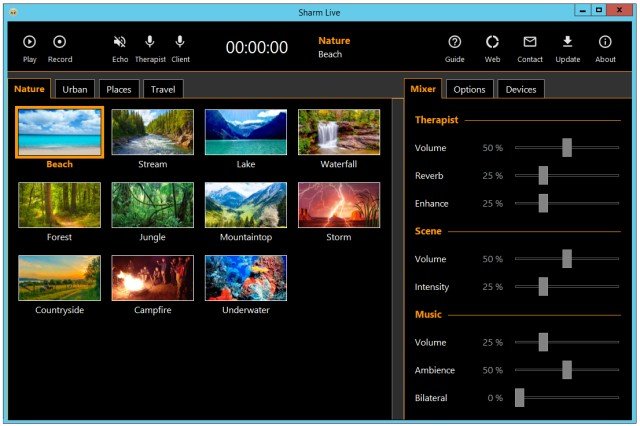Open the Web icon
The height and width of the screenshot is (426, 640).
click(x=492, y=42)
